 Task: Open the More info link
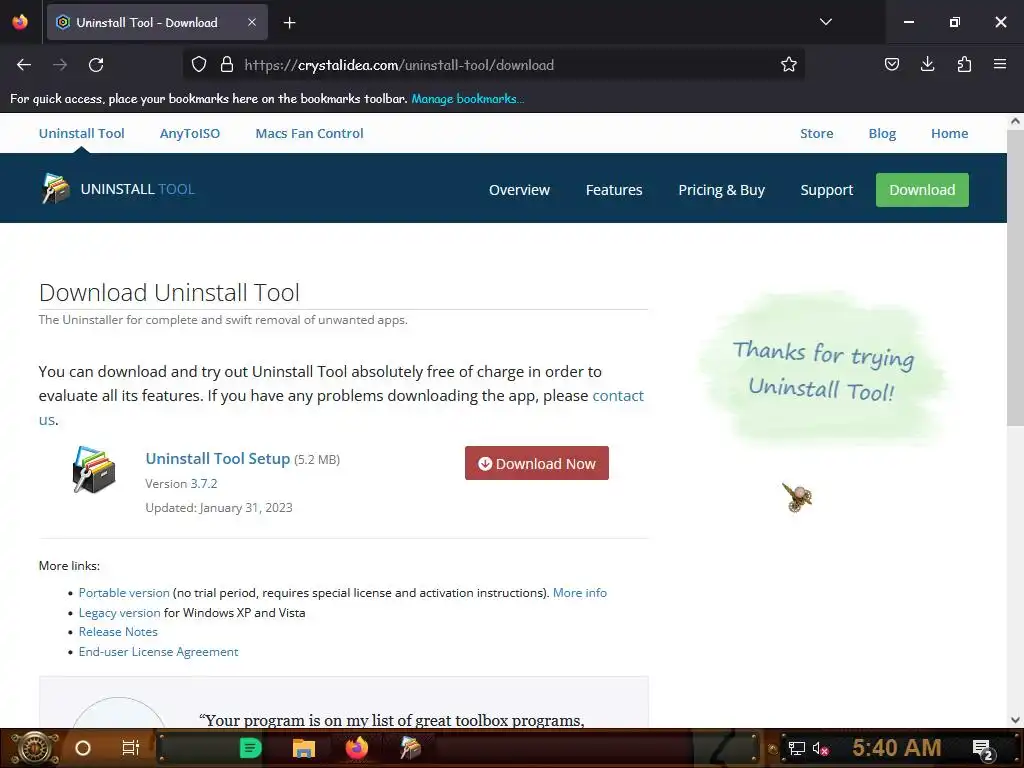[x=580, y=593]
